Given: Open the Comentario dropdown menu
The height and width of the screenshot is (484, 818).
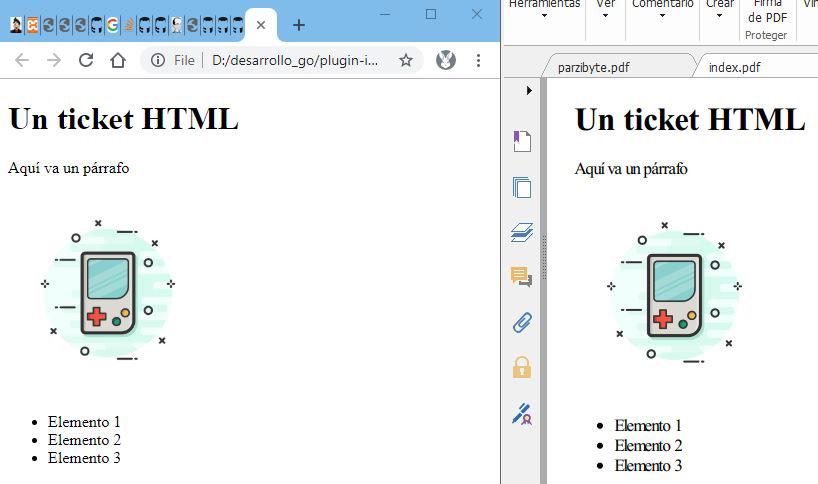Looking at the screenshot, I should (x=662, y=10).
